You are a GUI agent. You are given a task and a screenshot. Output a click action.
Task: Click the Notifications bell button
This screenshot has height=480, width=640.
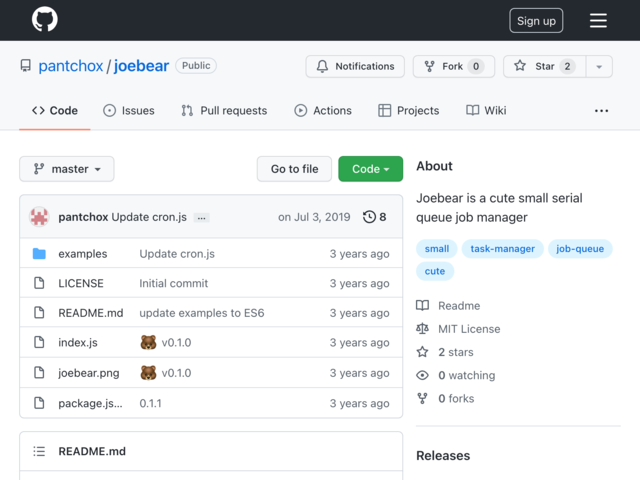[x=355, y=66]
